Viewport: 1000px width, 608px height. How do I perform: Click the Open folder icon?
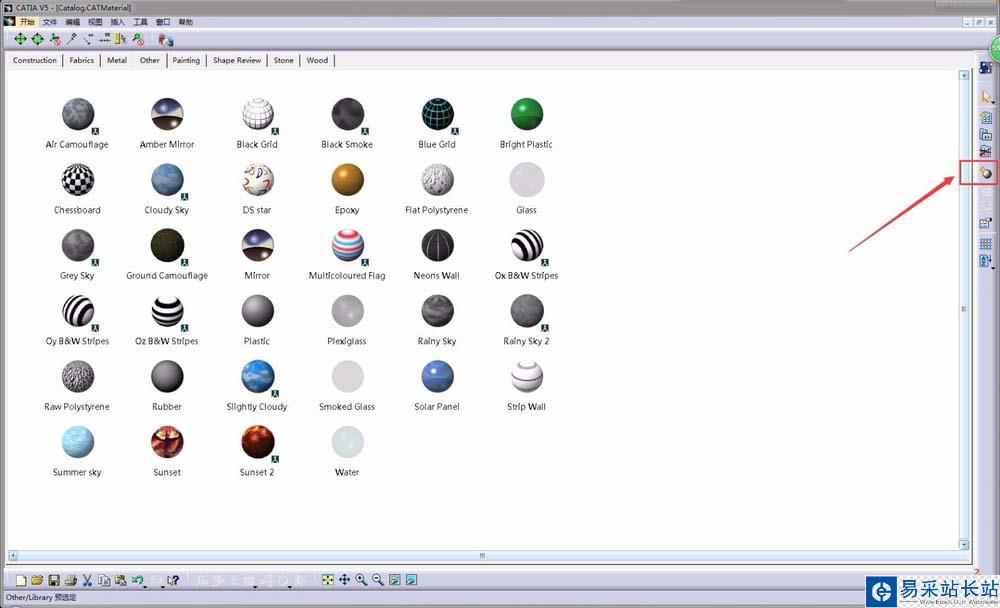pos(37,580)
